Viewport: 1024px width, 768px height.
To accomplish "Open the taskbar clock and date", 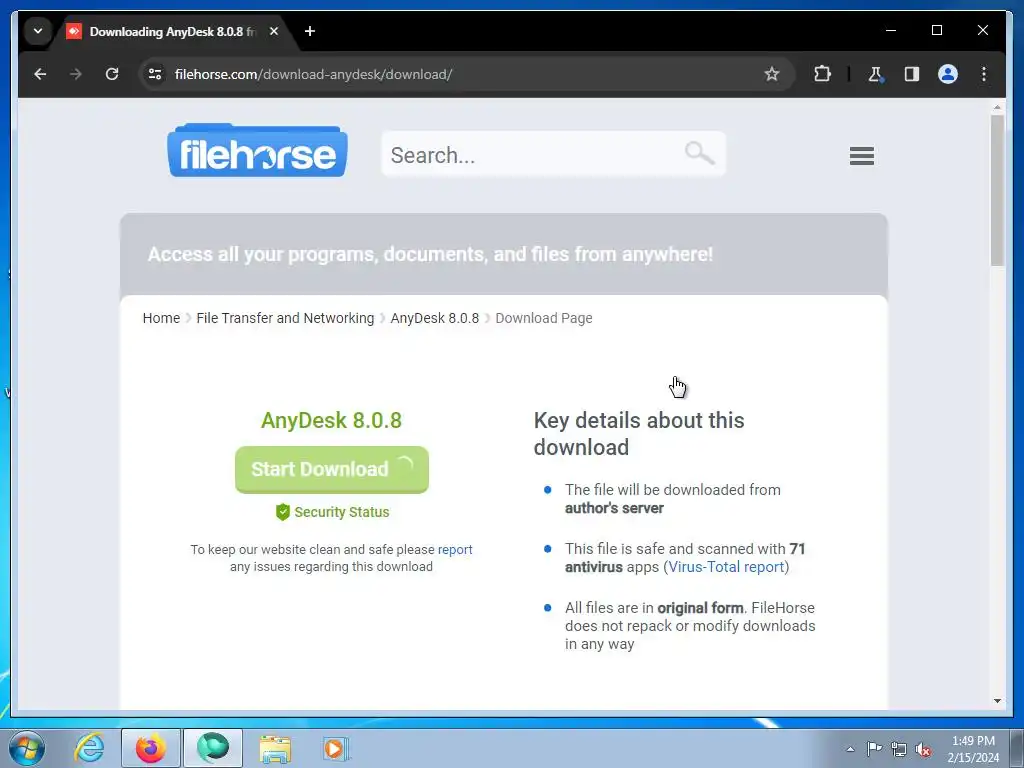I will click(973, 749).
